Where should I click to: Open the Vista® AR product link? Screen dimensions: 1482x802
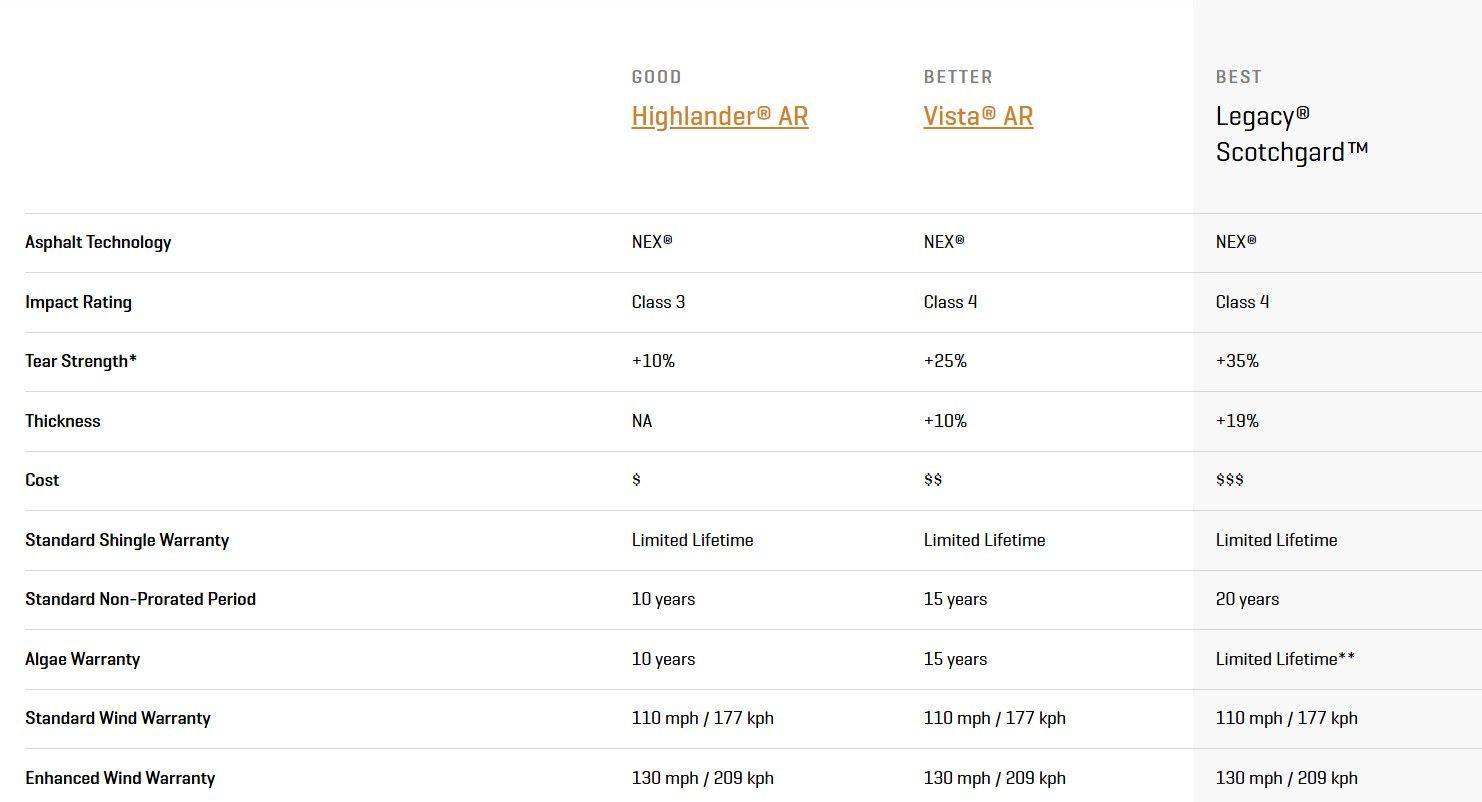point(977,116)
